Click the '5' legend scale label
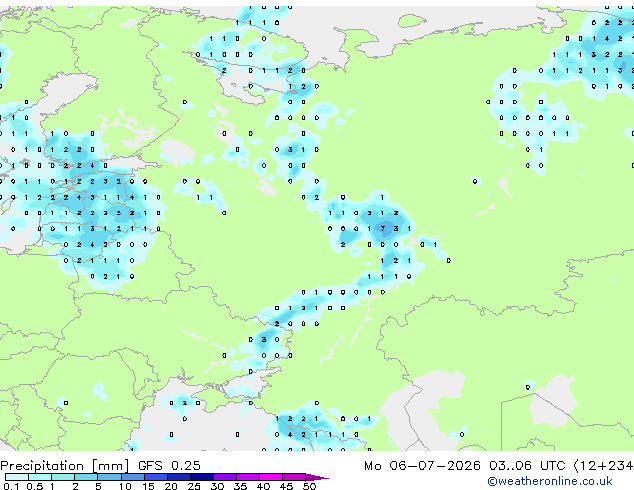 (98, 486)
